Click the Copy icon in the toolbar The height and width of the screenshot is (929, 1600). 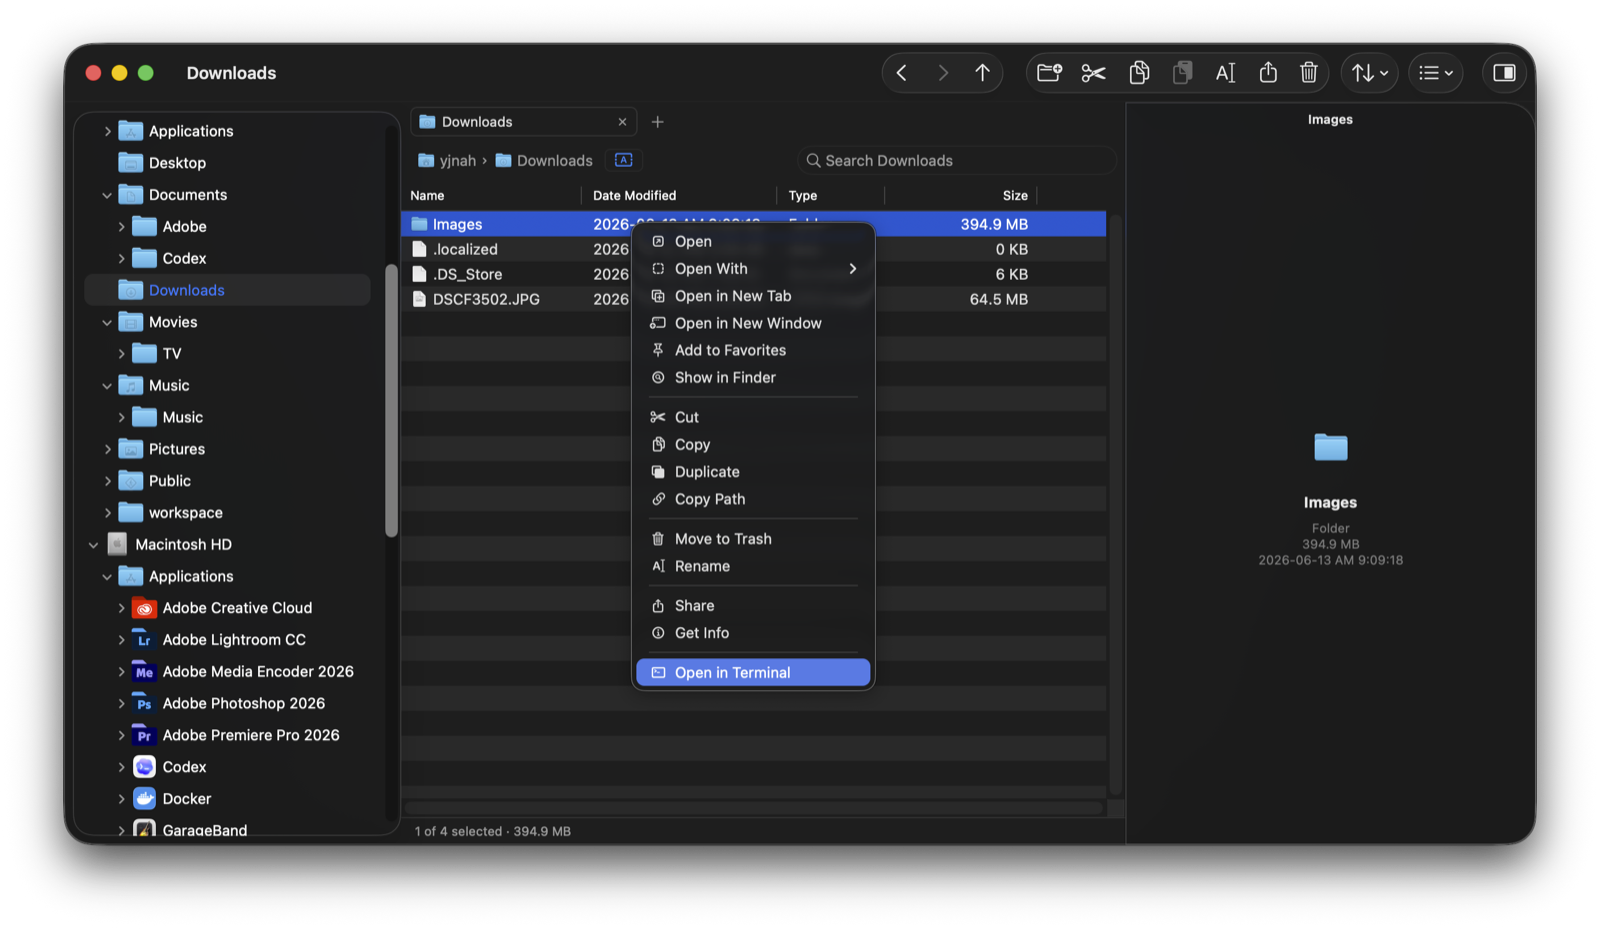(1139, 73)
